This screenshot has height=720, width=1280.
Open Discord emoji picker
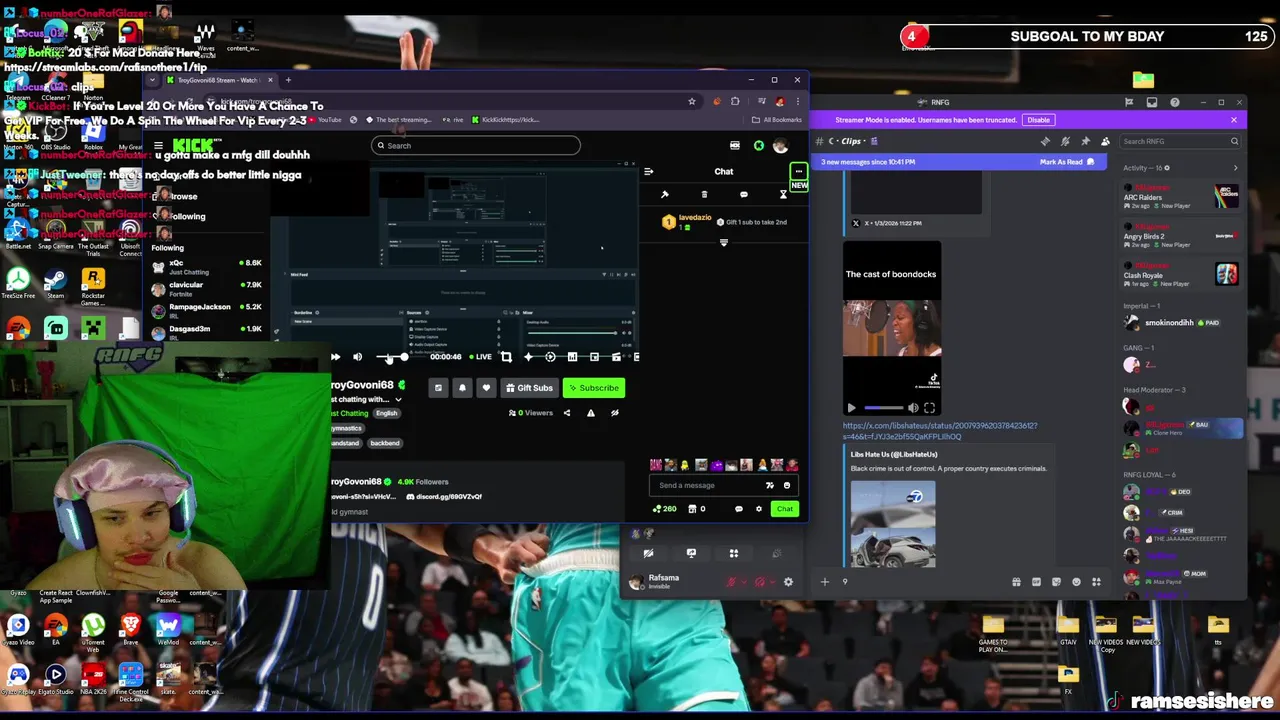tap(1076, 582)
